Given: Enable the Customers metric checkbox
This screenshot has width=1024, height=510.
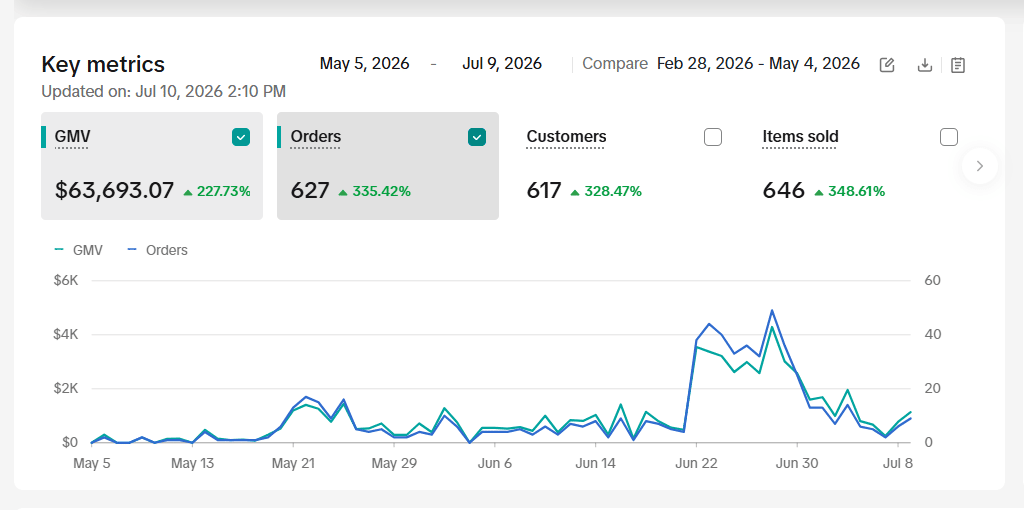Looking at the screenshot, I should click(x=712, y=137).
